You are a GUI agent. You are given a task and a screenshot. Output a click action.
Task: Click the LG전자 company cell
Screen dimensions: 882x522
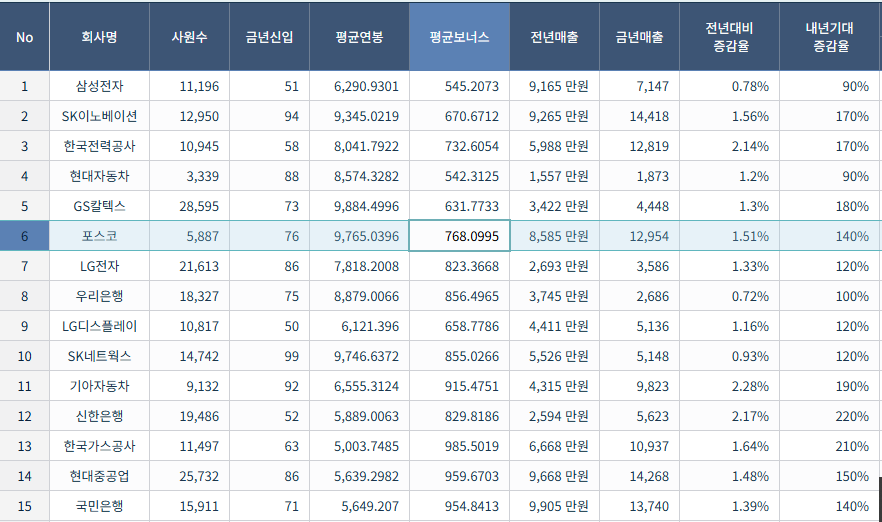point(100,266)
